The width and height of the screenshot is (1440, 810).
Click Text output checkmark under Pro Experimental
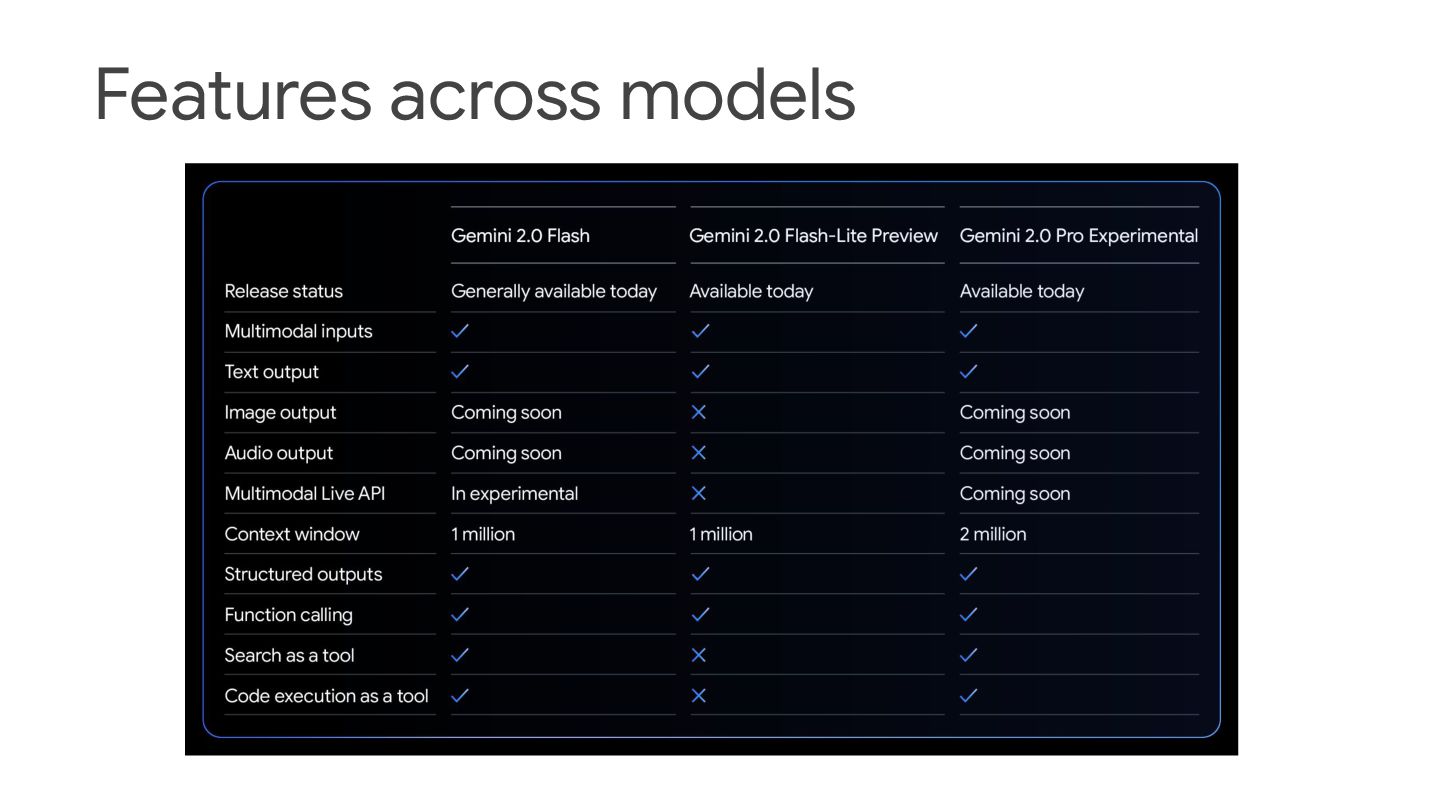pyautogui.click(x=969, y=371)
